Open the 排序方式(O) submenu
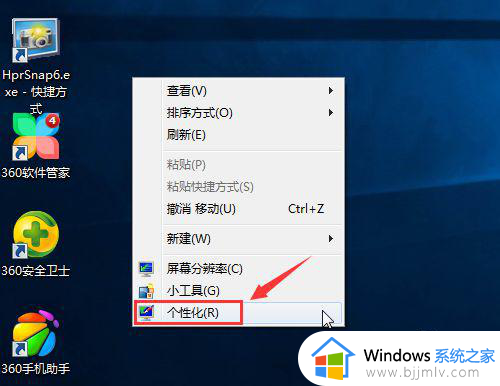 (x=238, y=113)
